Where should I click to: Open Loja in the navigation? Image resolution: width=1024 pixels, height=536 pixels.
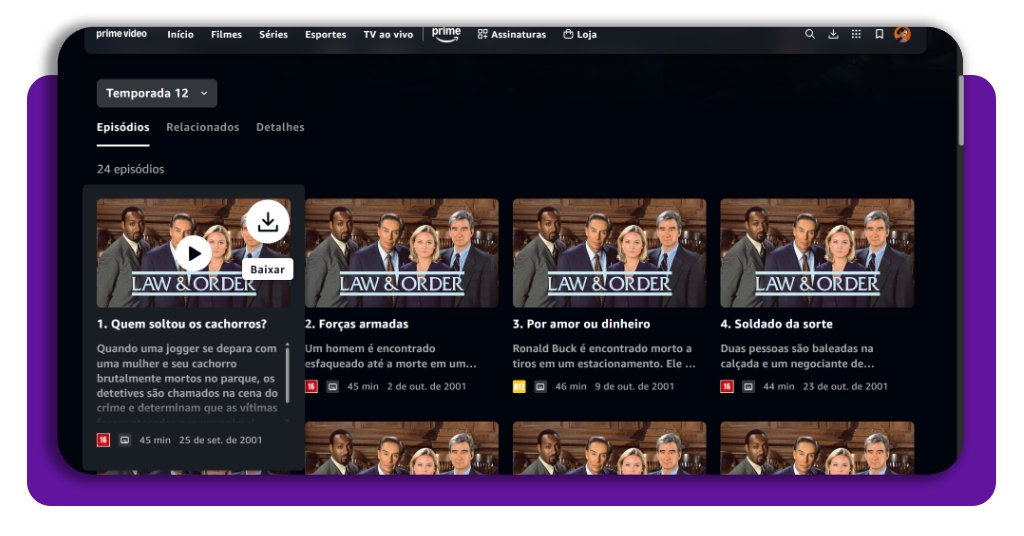580,35
